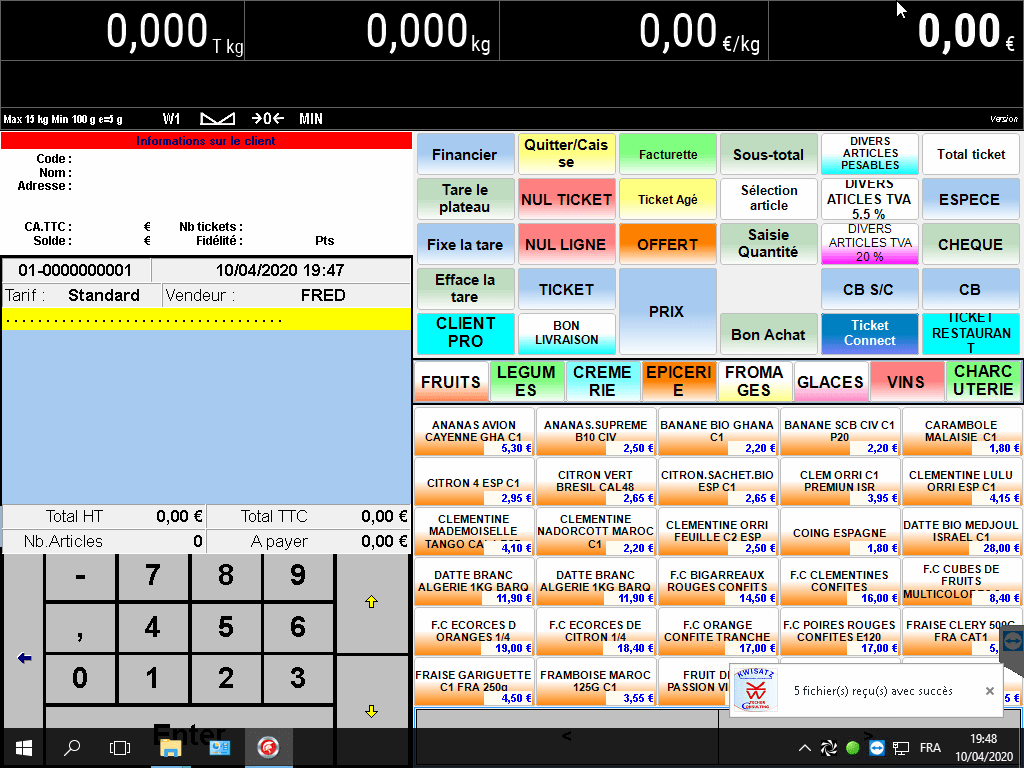Select DIVERS ARTICLES PESABLES button
Image resolution: width=1024 pixels, height=768 pixels.
[869, 154]
